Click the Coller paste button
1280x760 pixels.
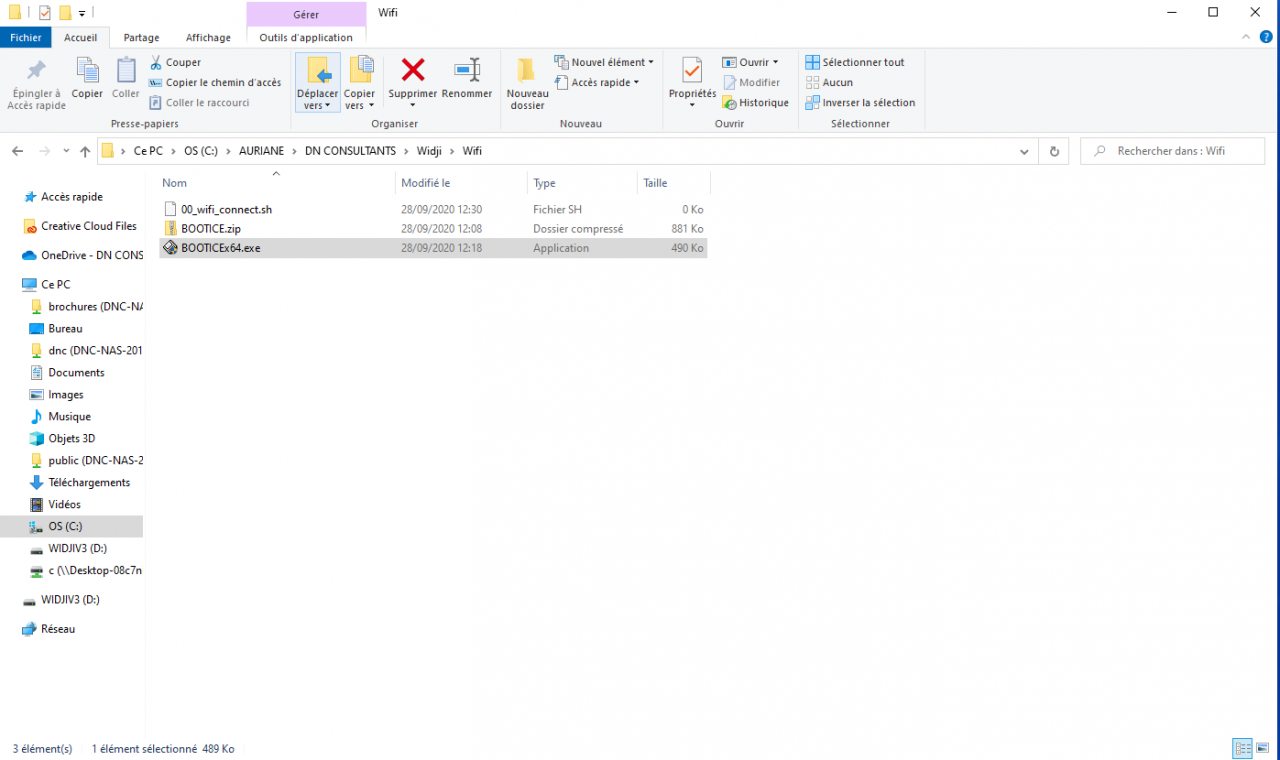[126, 79]
